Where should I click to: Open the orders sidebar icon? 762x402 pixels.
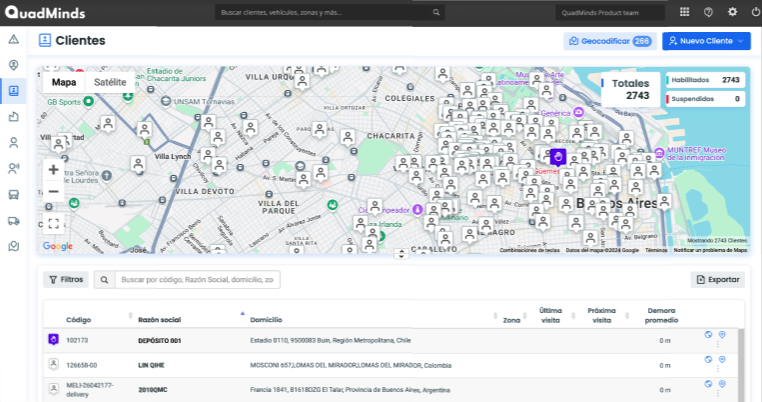tap(14, 117)
